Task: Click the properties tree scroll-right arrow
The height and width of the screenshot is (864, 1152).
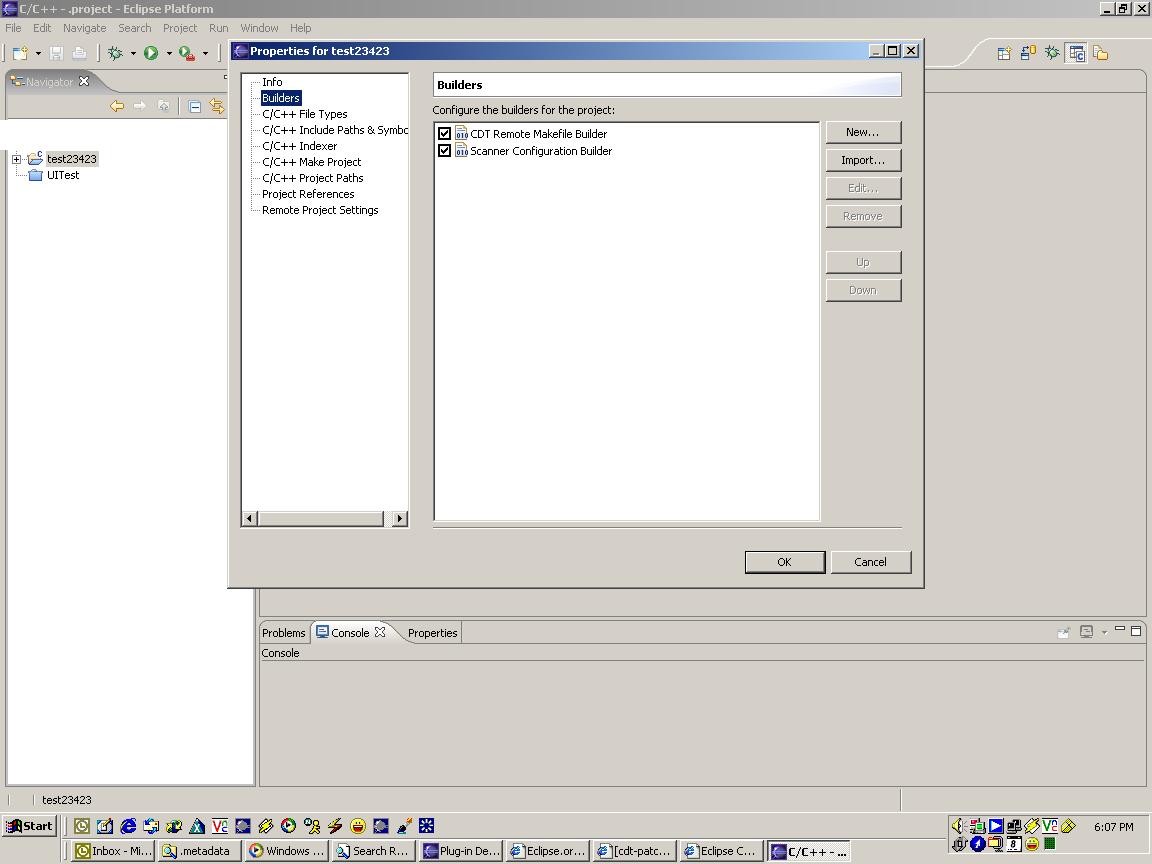Action: click(400, 519)
